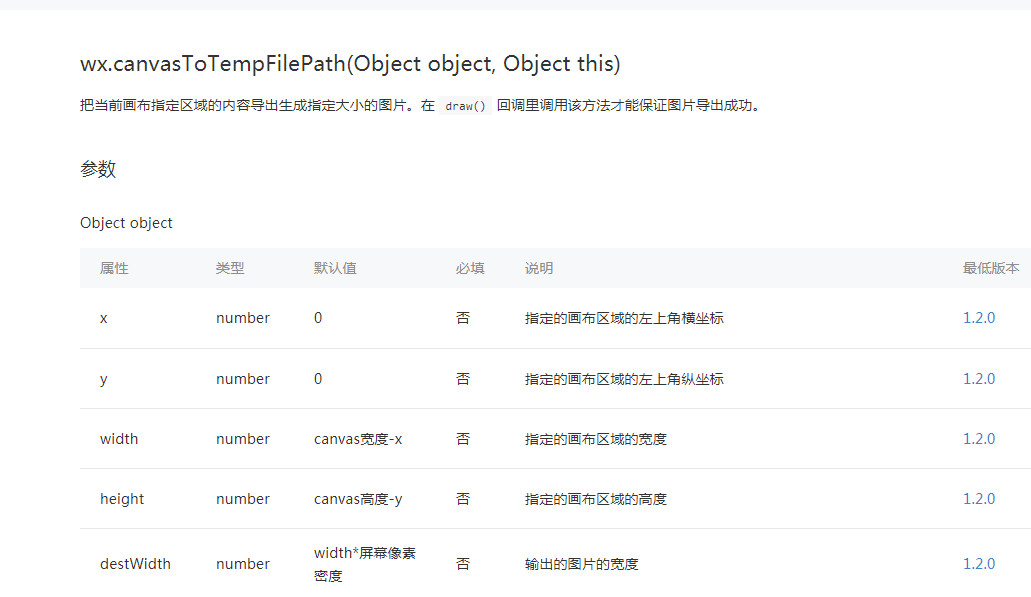Image resolution: width=1031 pixels, height=597 pixels.
Task: Click the 参数 section heading
Action: tap(98, 169)
